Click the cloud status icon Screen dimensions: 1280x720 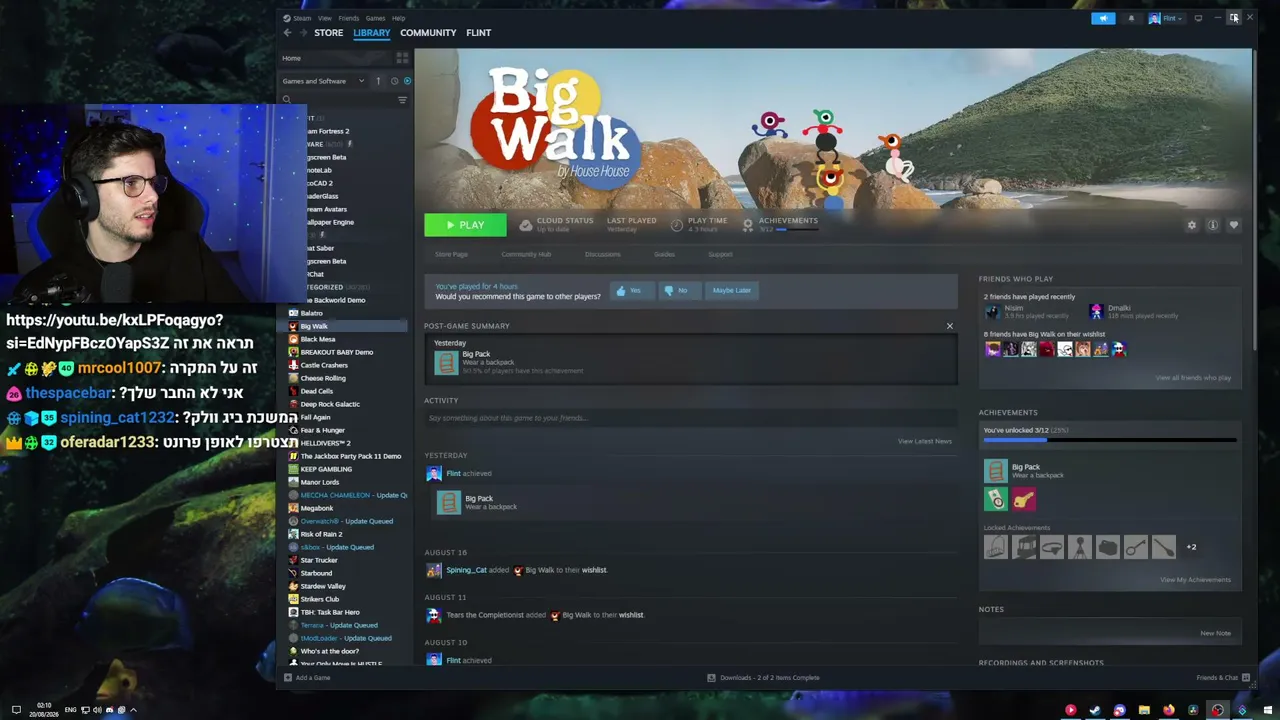(x=526, y=225)
